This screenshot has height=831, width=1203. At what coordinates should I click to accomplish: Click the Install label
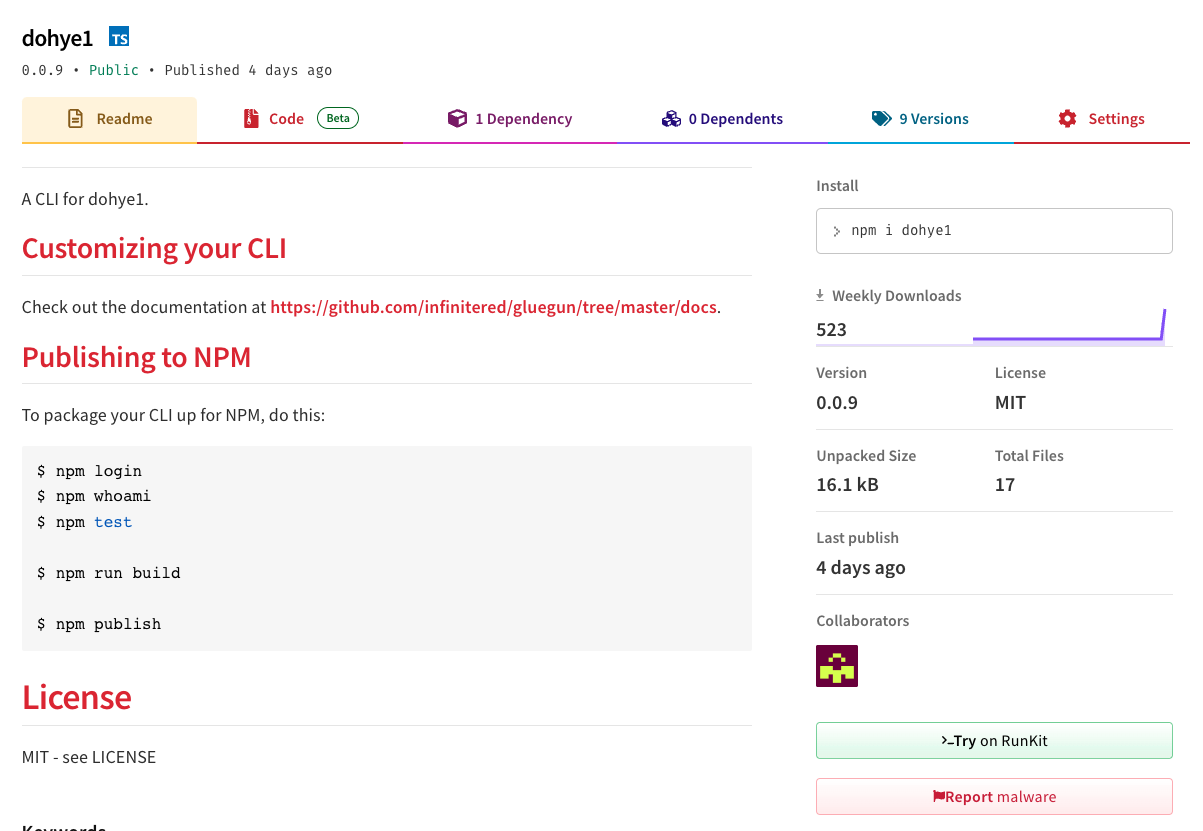point(837,186)
